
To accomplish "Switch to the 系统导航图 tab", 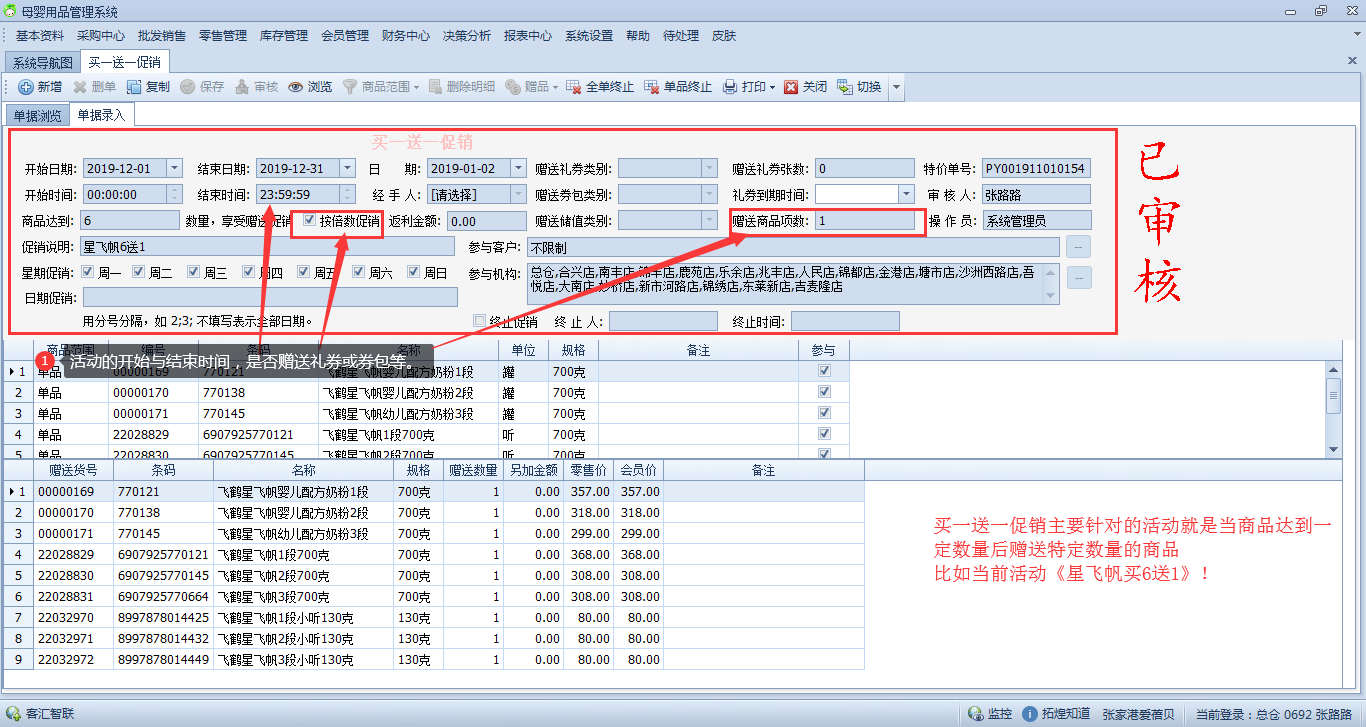I will tap(42, 62).
